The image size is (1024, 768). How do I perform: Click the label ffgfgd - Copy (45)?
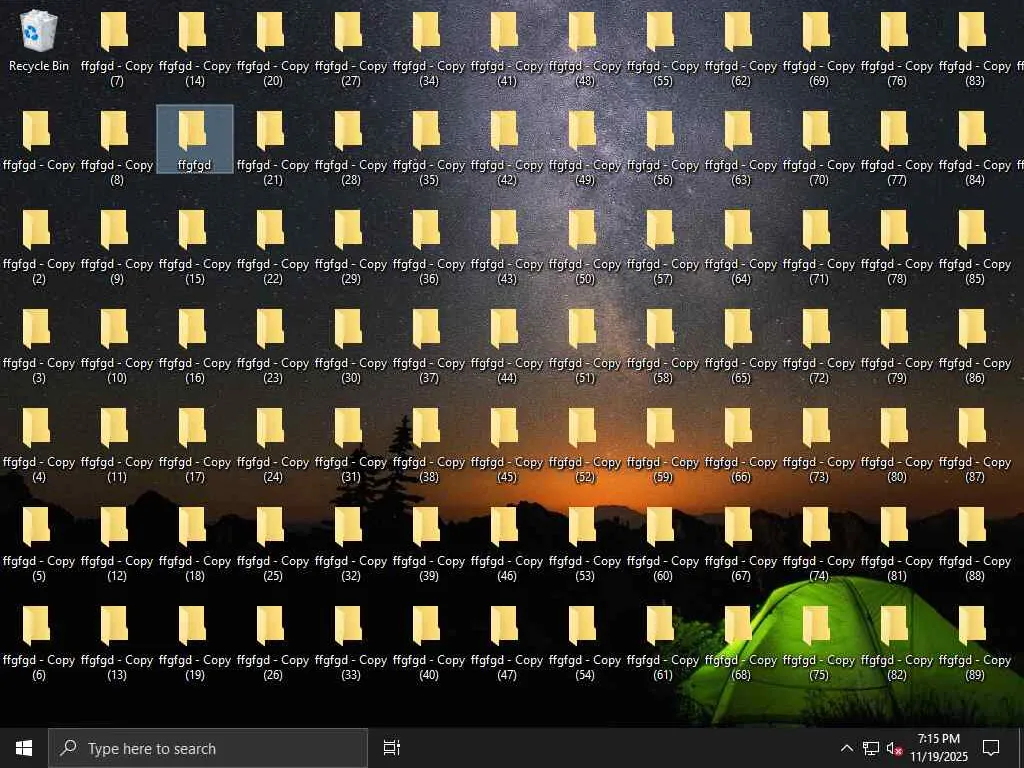click(507, 470)
